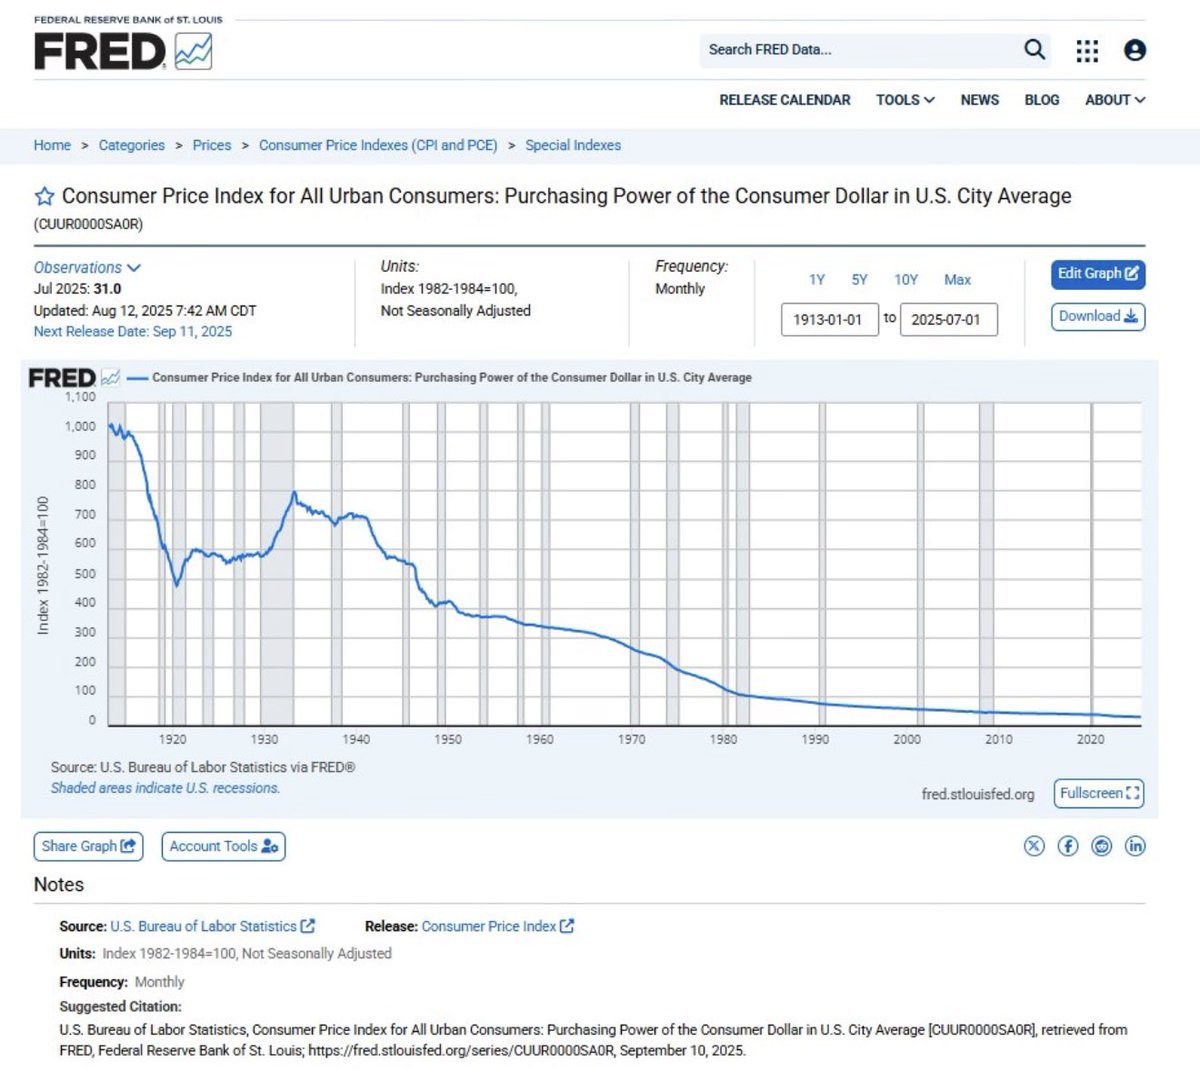
Task: Select the Max date range
Action: (x=958, y=280)
